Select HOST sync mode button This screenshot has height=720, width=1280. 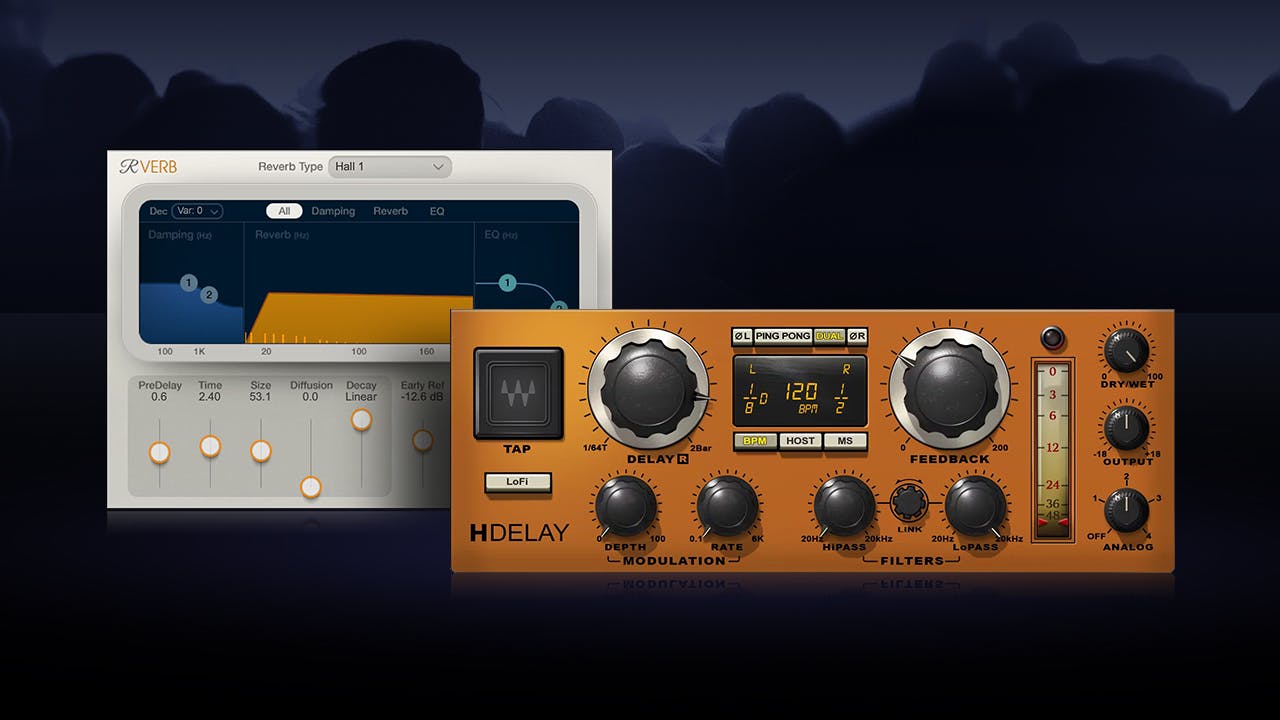800,441
